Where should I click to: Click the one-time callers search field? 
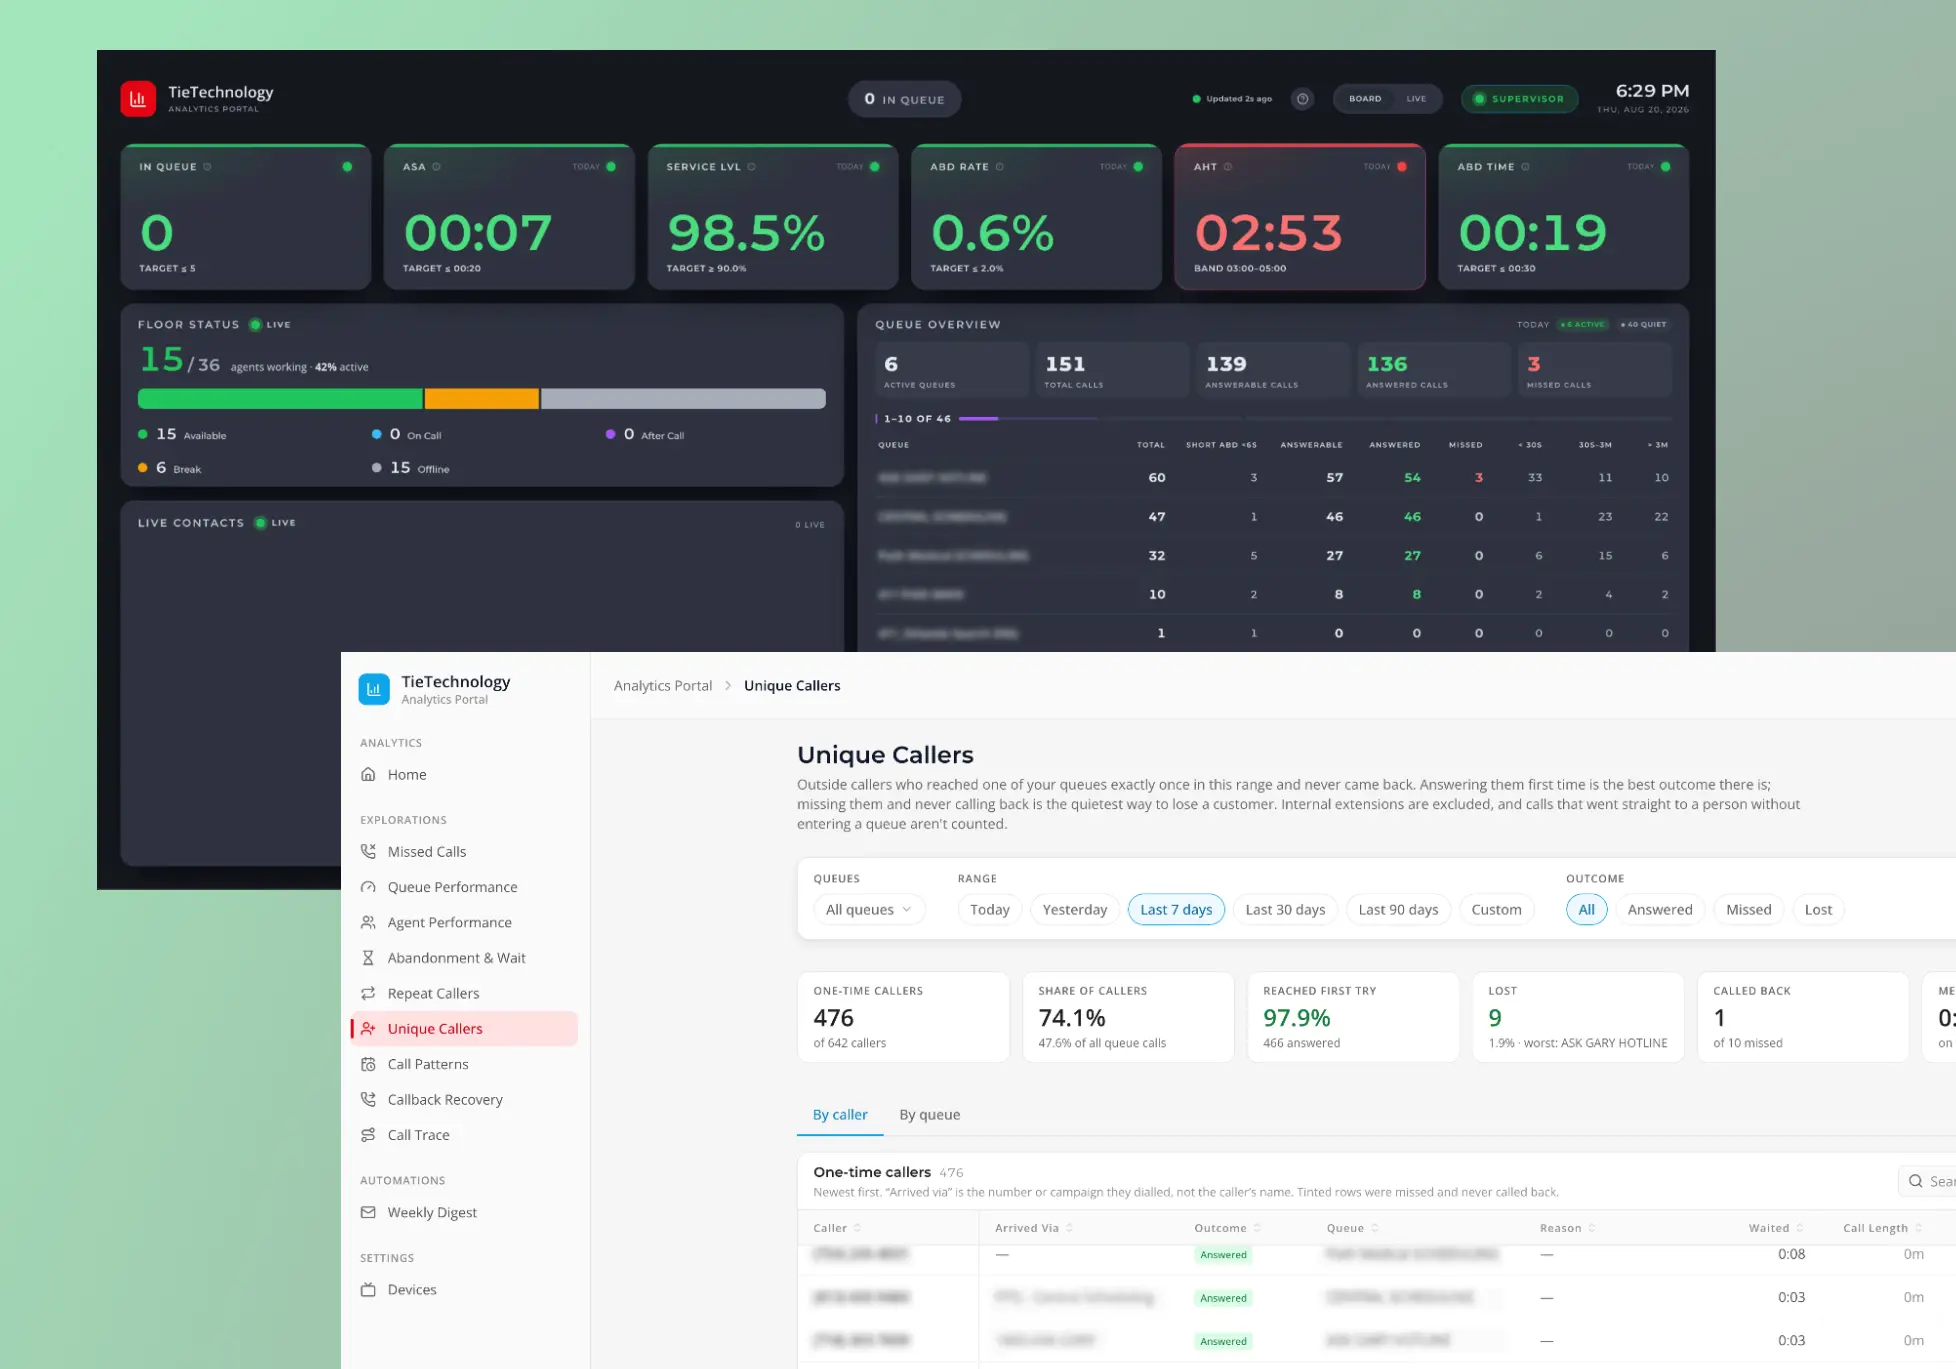[x=1929, y=1181]
